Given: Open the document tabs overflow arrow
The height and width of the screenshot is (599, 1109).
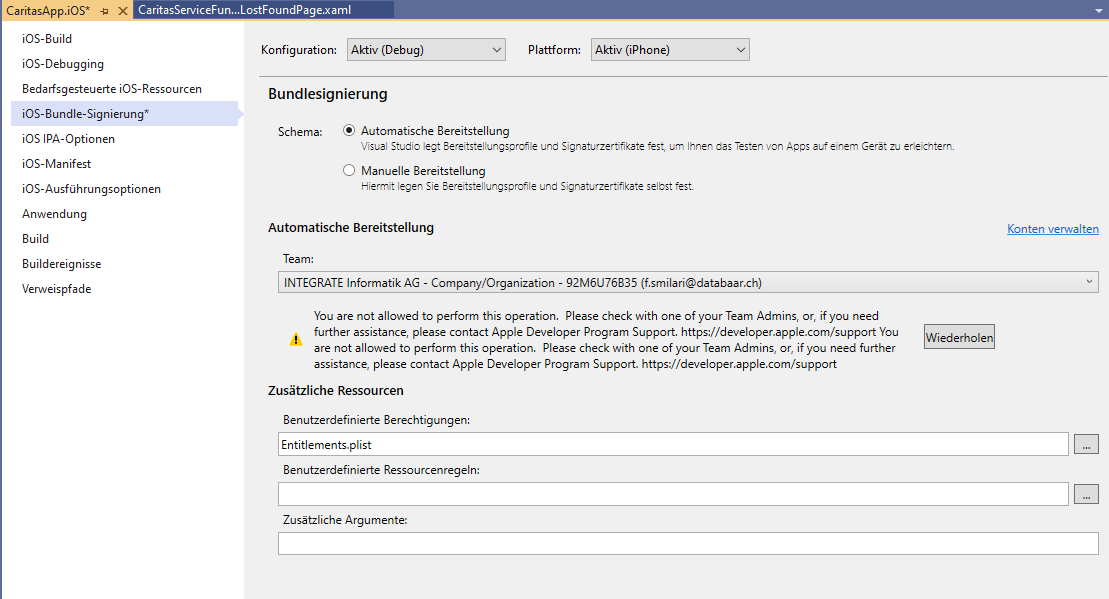Looking at the screenshot, I should click(1097, 10).
